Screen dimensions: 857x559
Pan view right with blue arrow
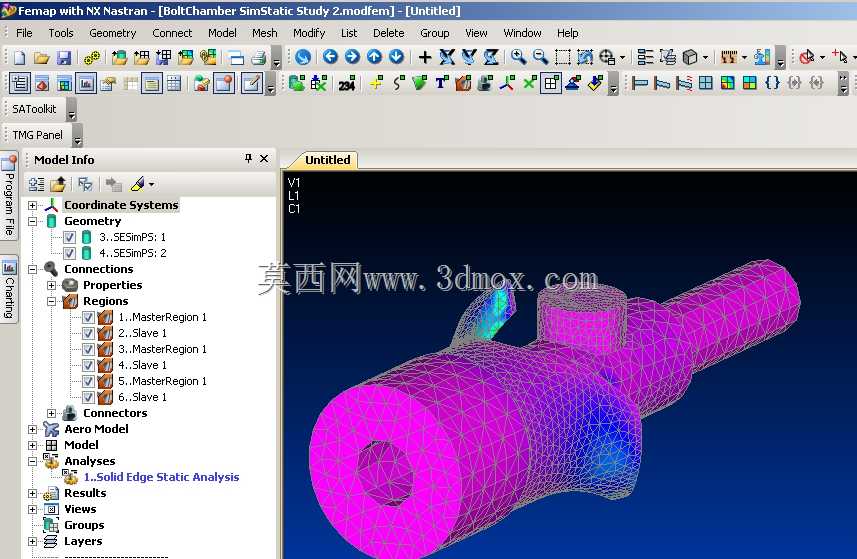click(x=353, y=56)
